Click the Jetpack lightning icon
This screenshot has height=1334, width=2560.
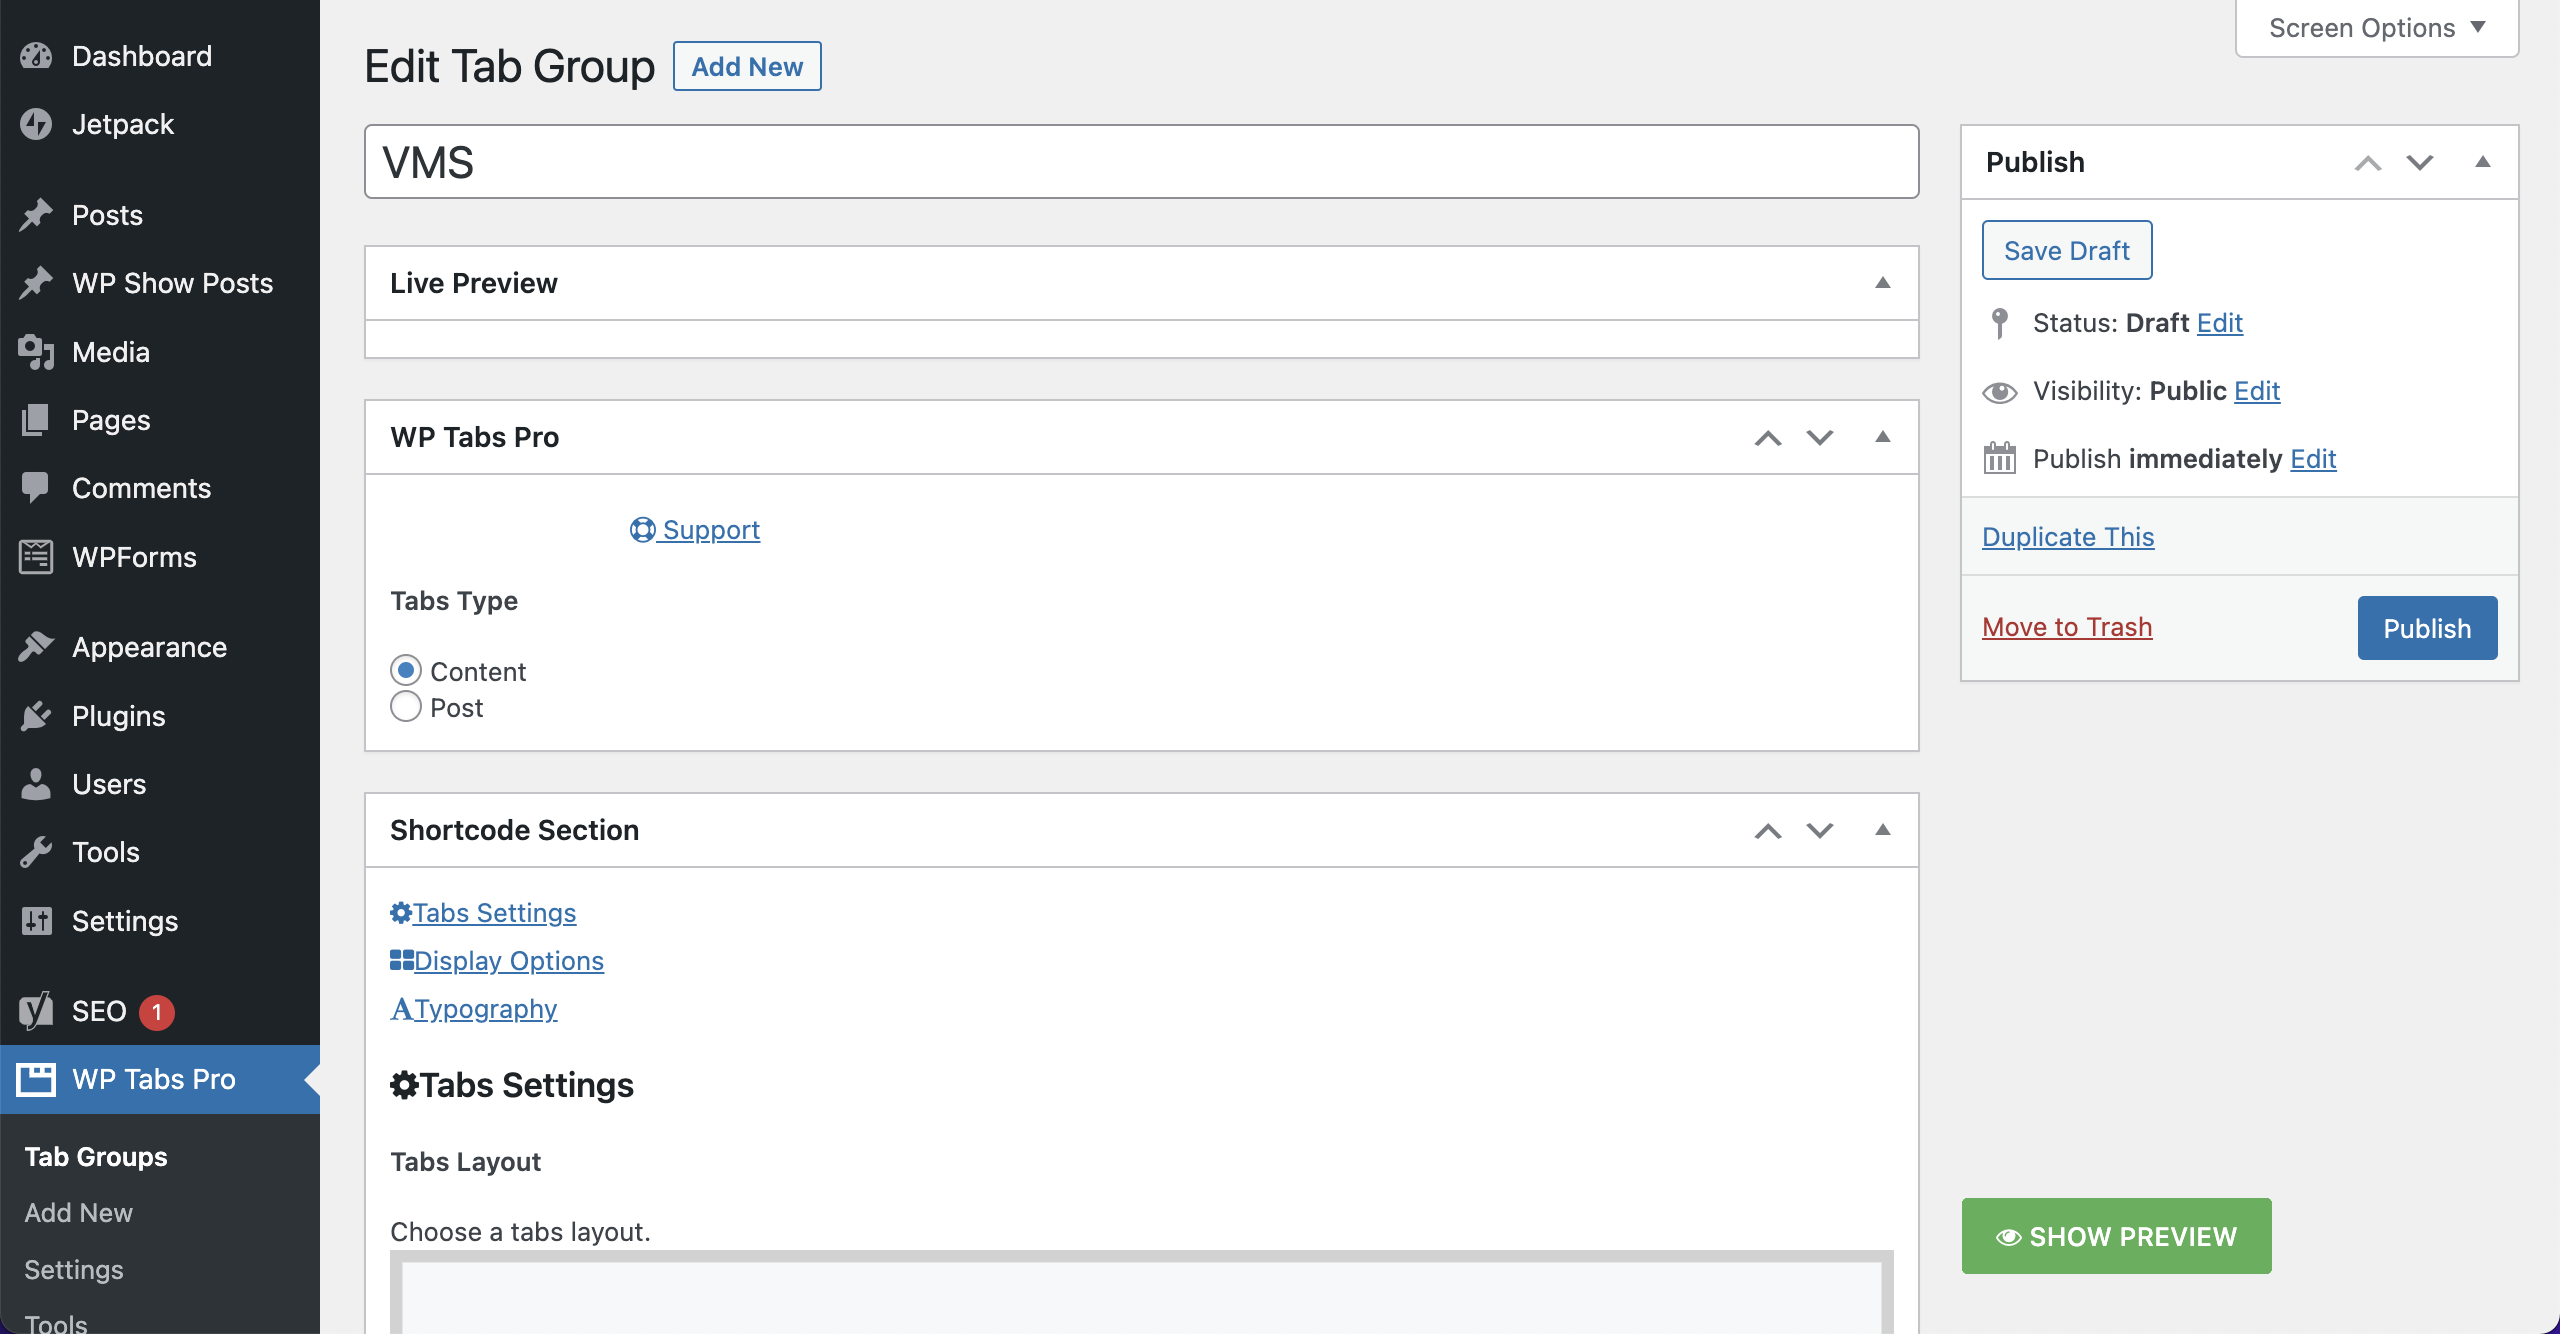click(36, 124)
